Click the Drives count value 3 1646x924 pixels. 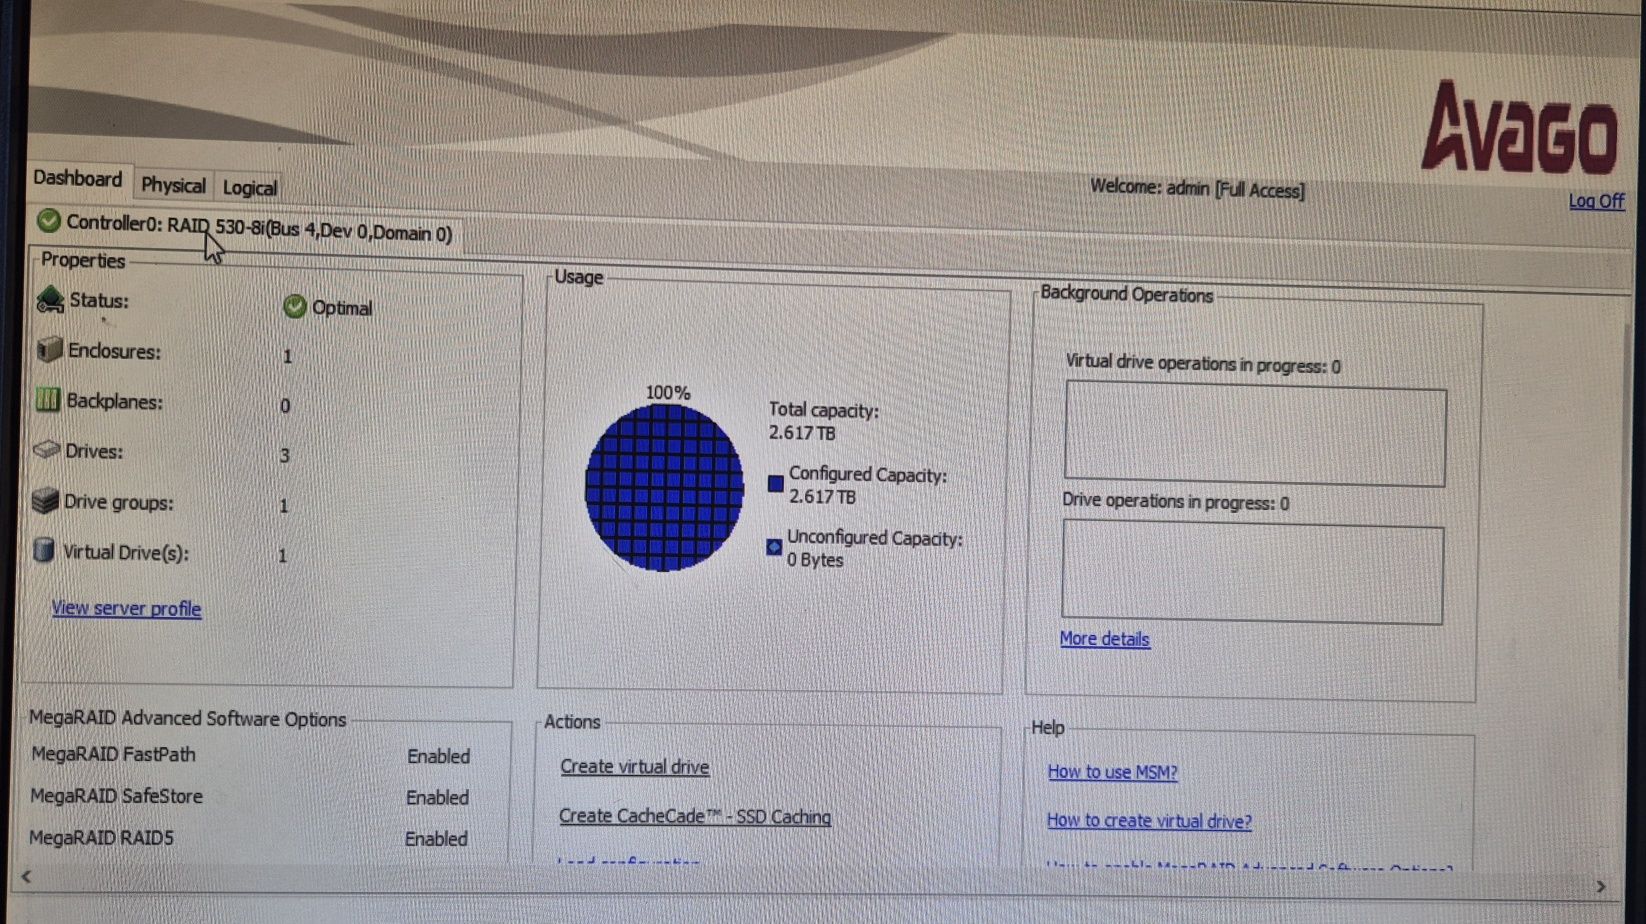pos(285,456)
